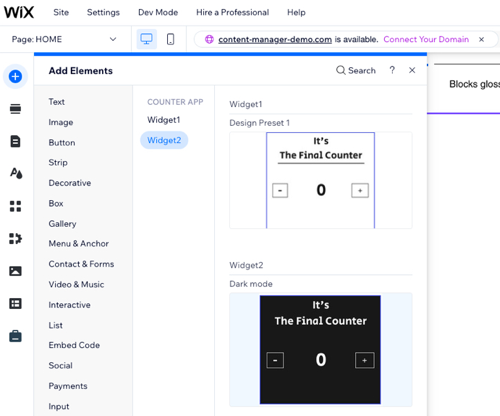Open the Business briefcase icon in sidebar
Image resolution: width=500 pixels, height=416 pixels.
[15, 336]
